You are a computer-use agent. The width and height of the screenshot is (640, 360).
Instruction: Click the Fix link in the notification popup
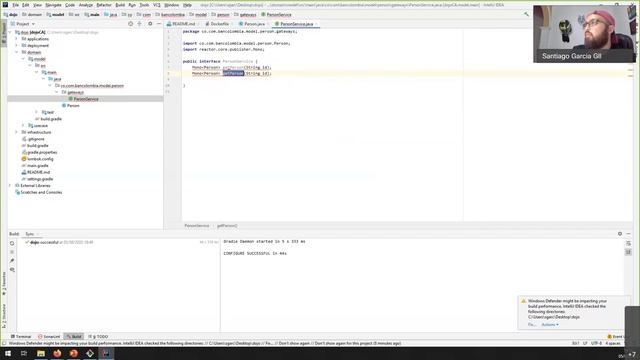tap(531, 324)
